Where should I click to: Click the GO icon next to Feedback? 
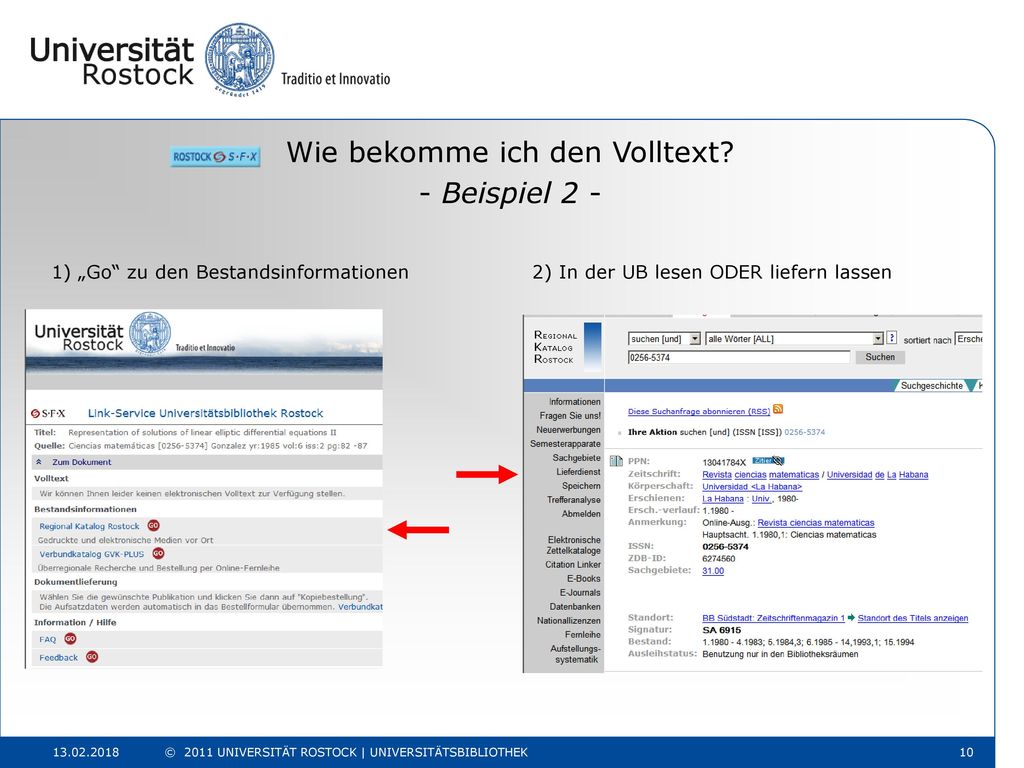click(x=92, y=657)
